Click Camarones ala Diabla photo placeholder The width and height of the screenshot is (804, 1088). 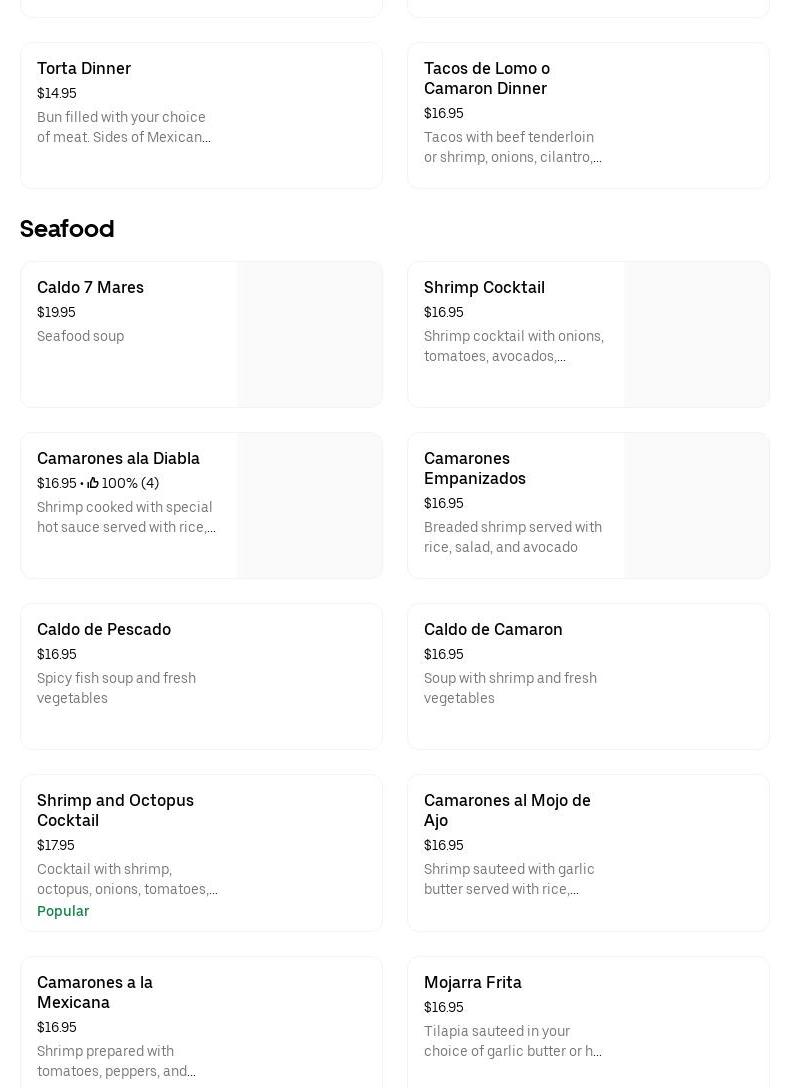[310, 506]
